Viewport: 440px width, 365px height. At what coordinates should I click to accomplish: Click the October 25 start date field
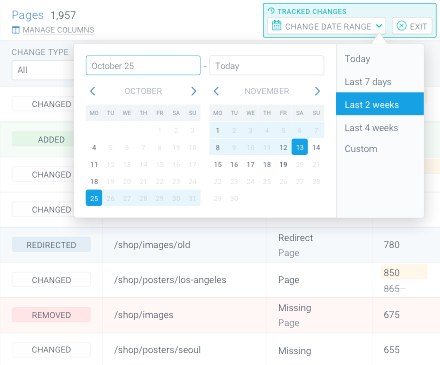pos(143,65)
